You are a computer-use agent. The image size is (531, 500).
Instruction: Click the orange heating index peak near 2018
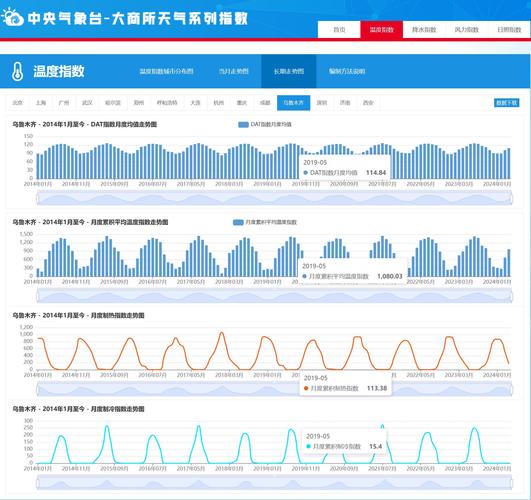222,333
